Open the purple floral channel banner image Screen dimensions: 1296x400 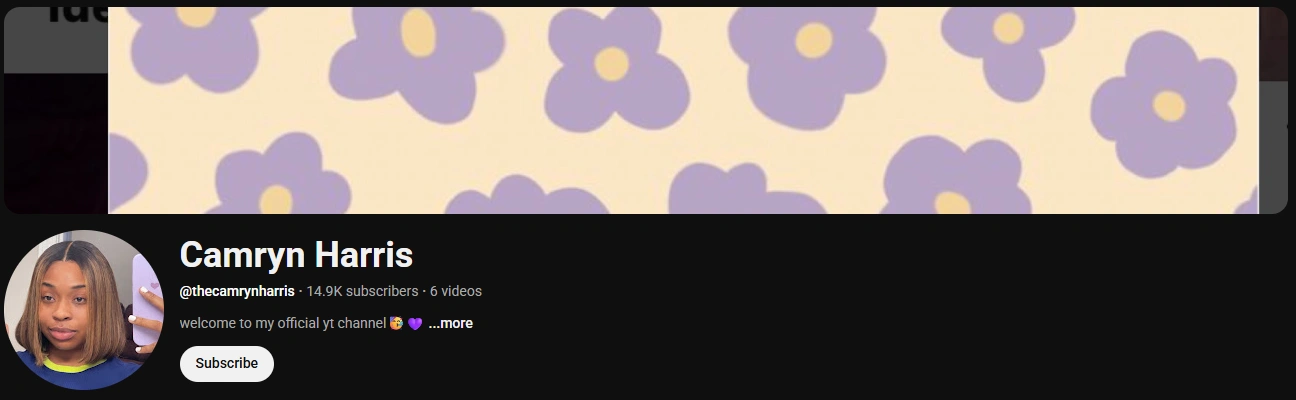point(683,110)
